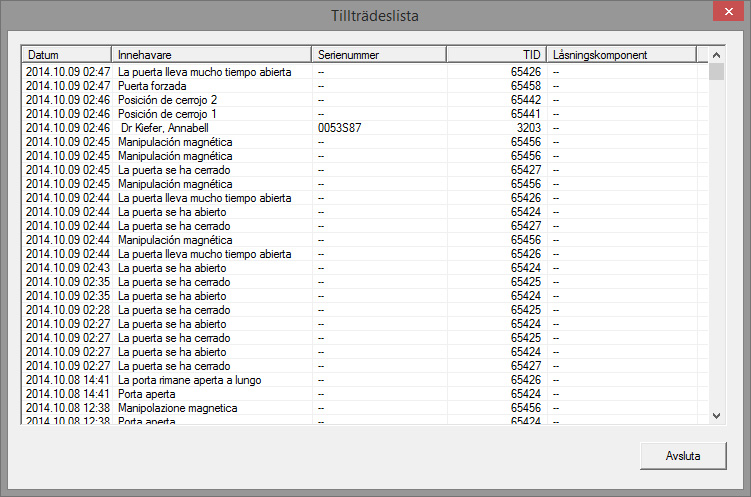Click the TID value 3203

pos(528,128)
